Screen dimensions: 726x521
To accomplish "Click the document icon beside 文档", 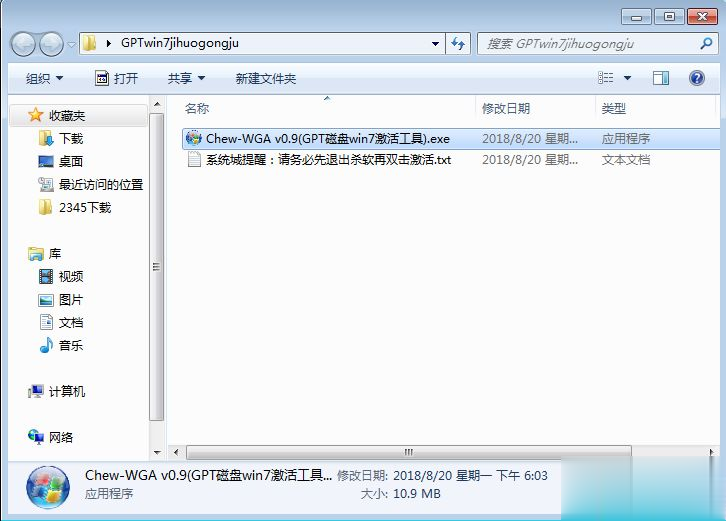I will pos(46,322).
